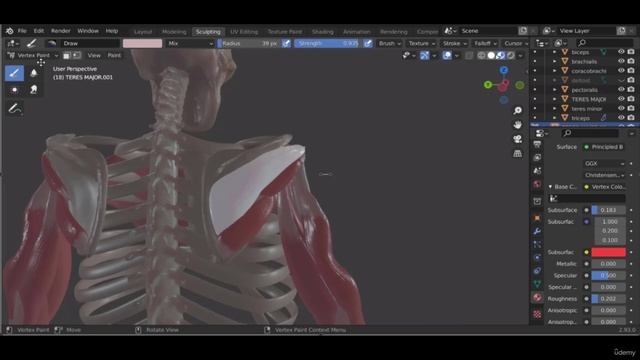Open the Mix blend mode dropdown
Viewport: 640px width, 360px height.
190,43
